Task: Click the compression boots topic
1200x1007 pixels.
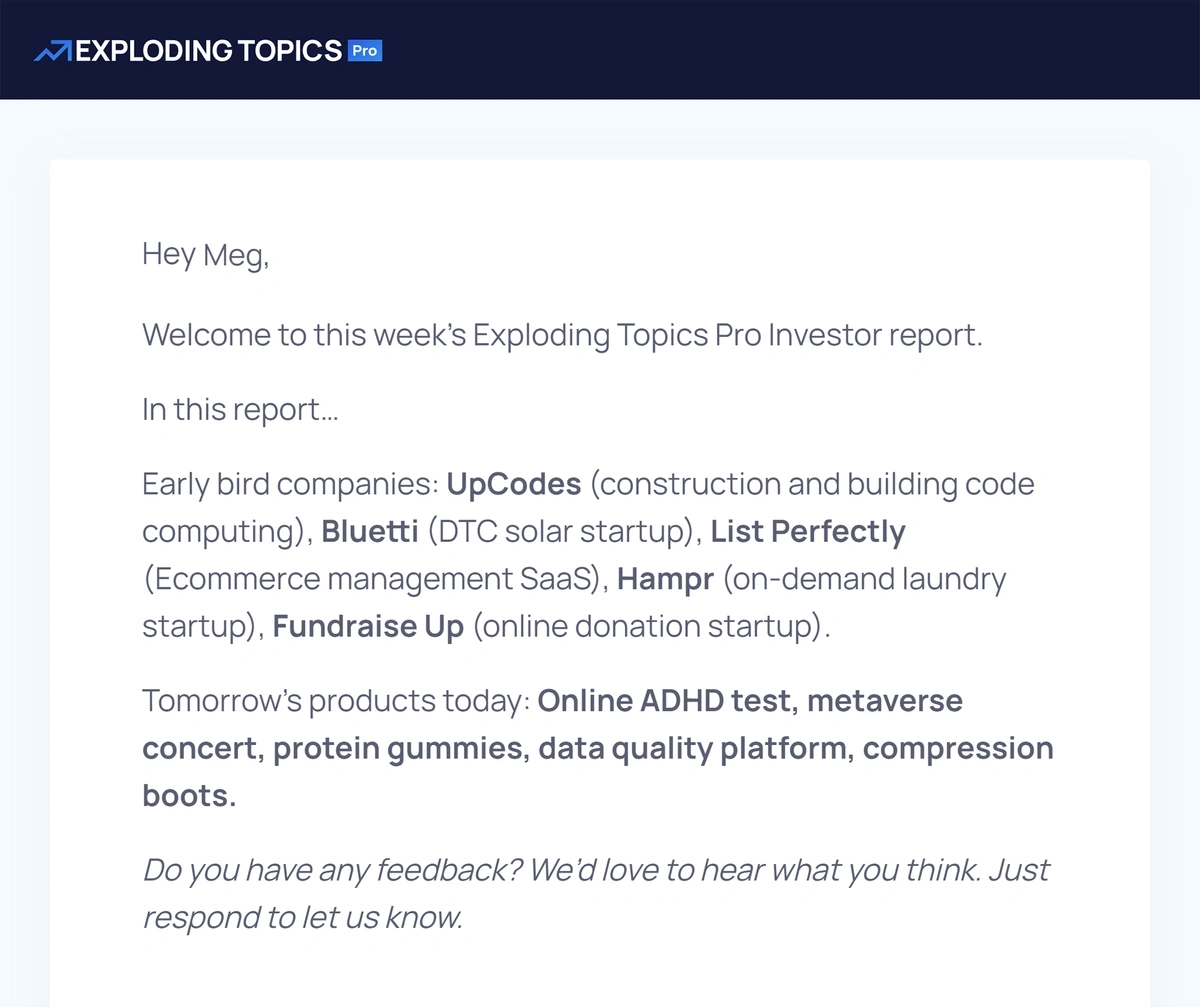Action: tap(598, 772)
